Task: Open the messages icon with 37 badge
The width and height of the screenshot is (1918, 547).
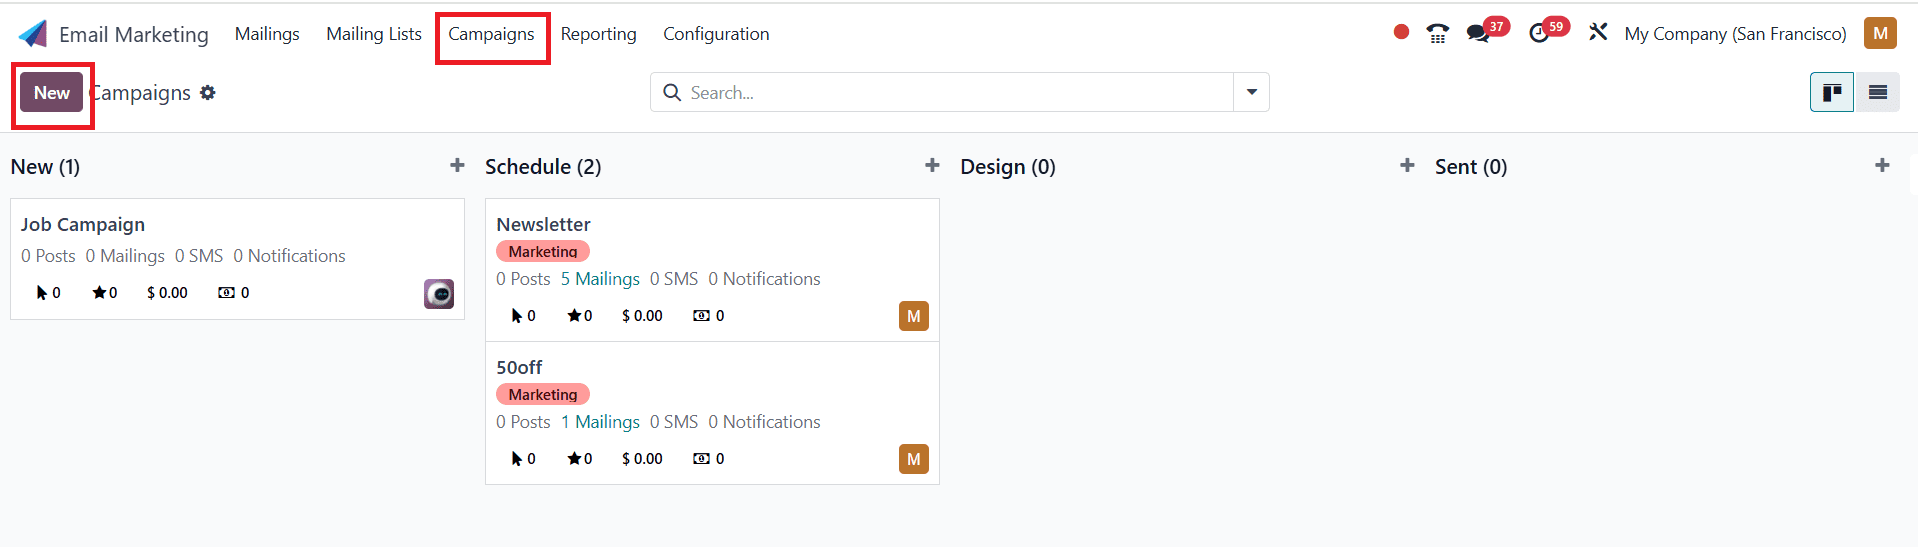Action: pyautogui.click(x=1478, y=34)
